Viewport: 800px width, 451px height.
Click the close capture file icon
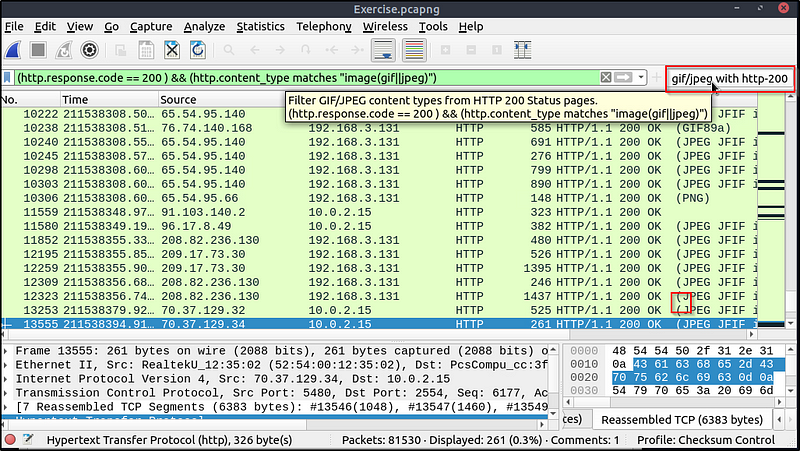pyautogui.click(x=172, y=50)
